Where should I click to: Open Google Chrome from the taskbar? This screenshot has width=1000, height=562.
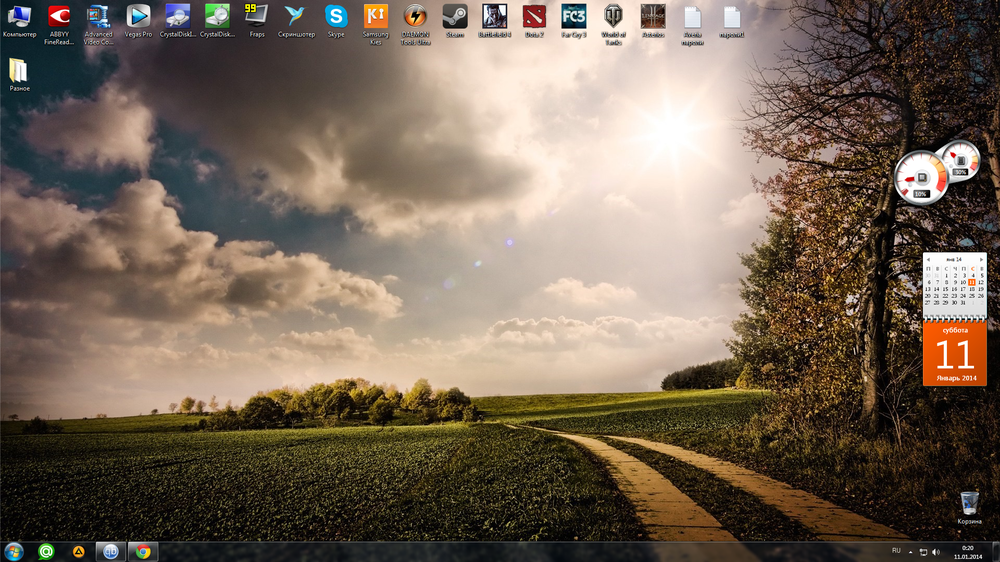(143, 551)
